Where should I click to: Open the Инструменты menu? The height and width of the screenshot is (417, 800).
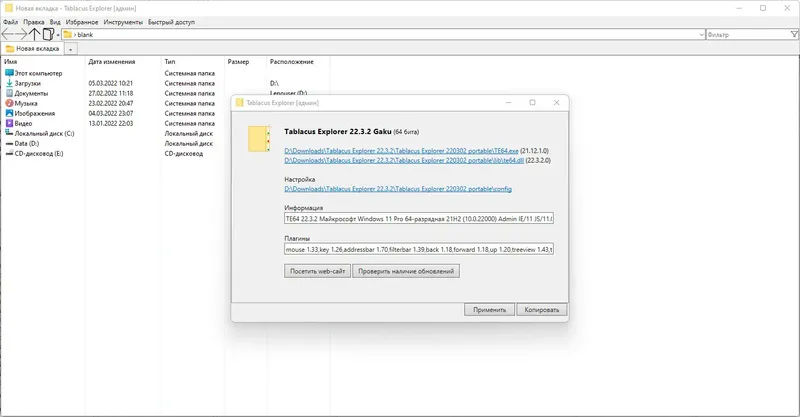(123, 22)
